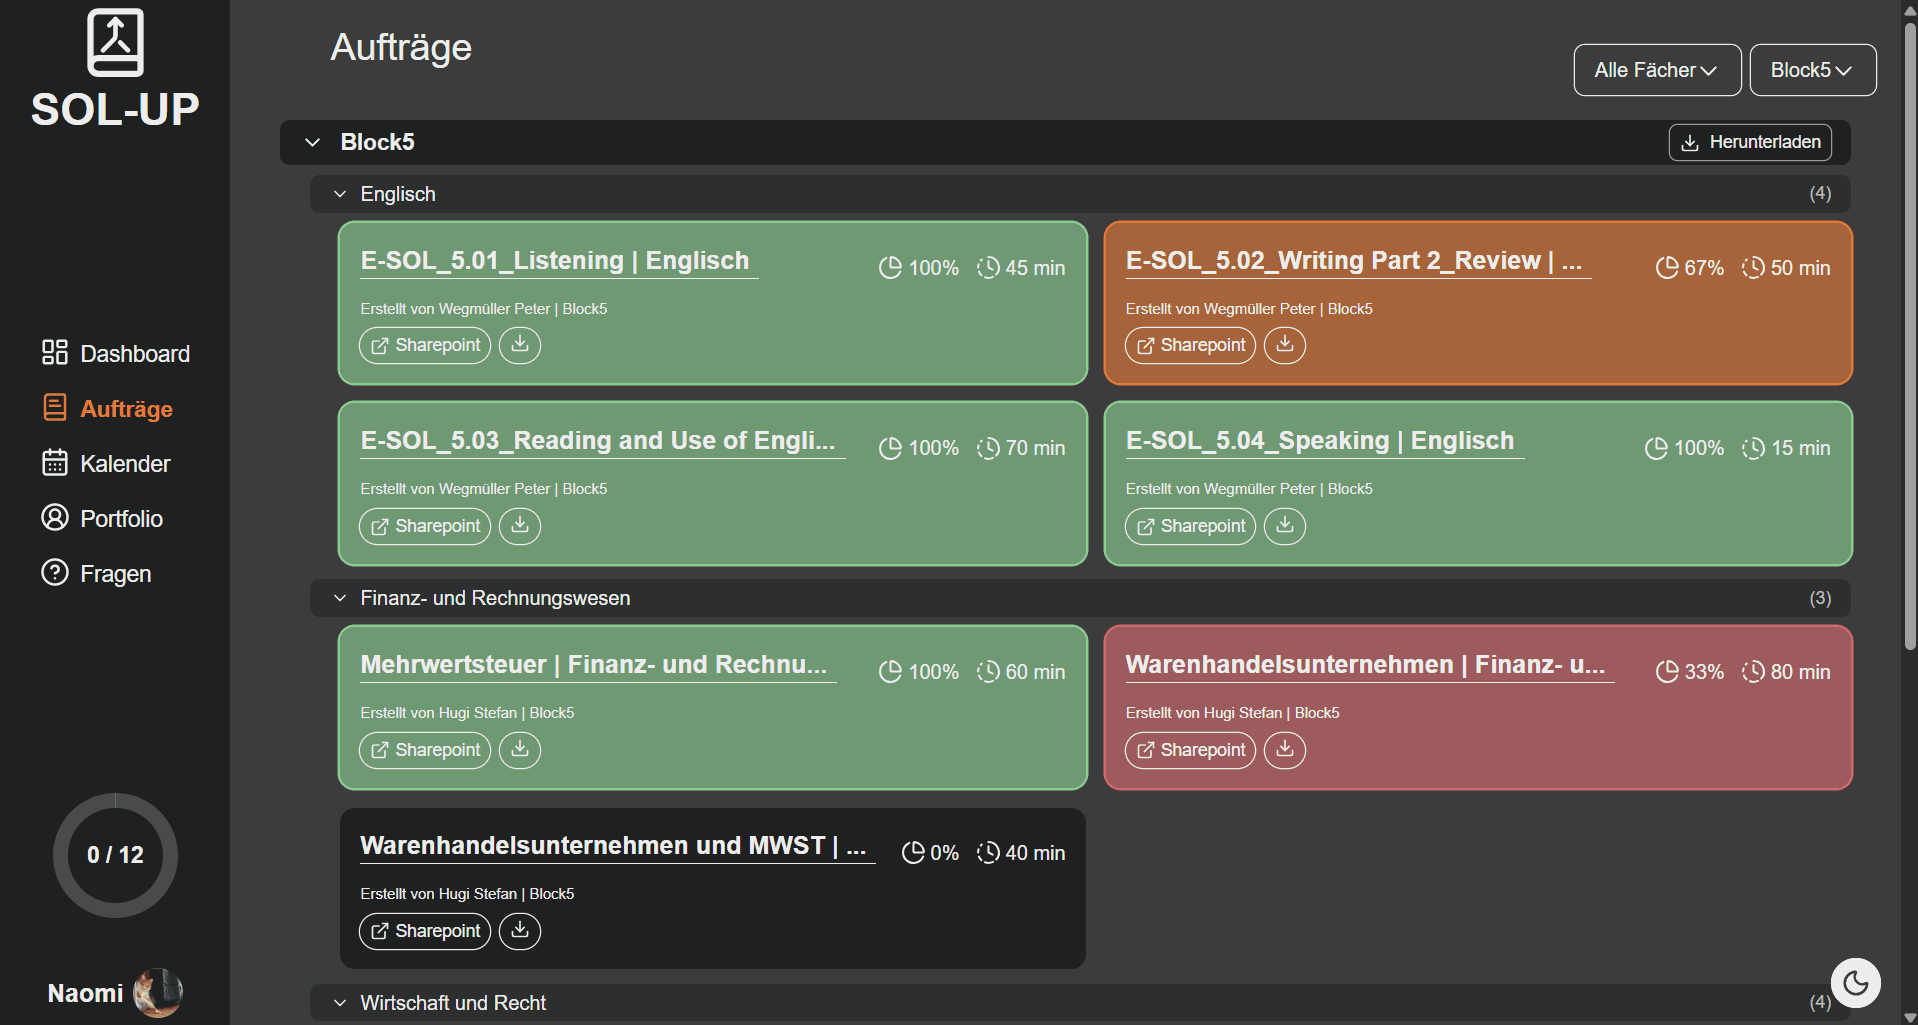Click Naomi's profile avatar
1918x1025 pixels.
click(158, 993)
